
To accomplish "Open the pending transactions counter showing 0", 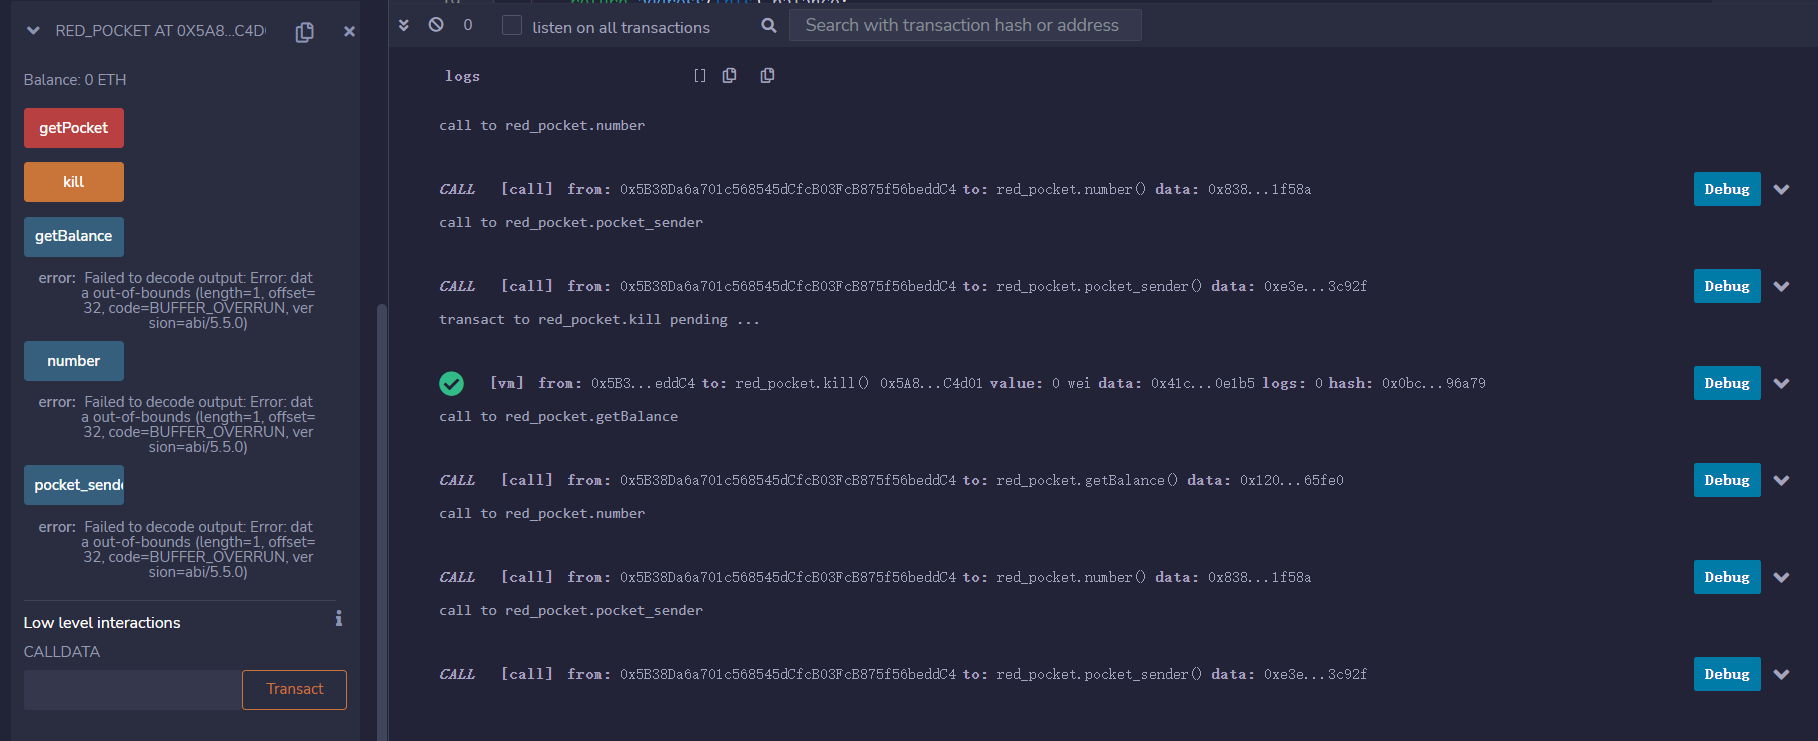I will click(467, 25).
